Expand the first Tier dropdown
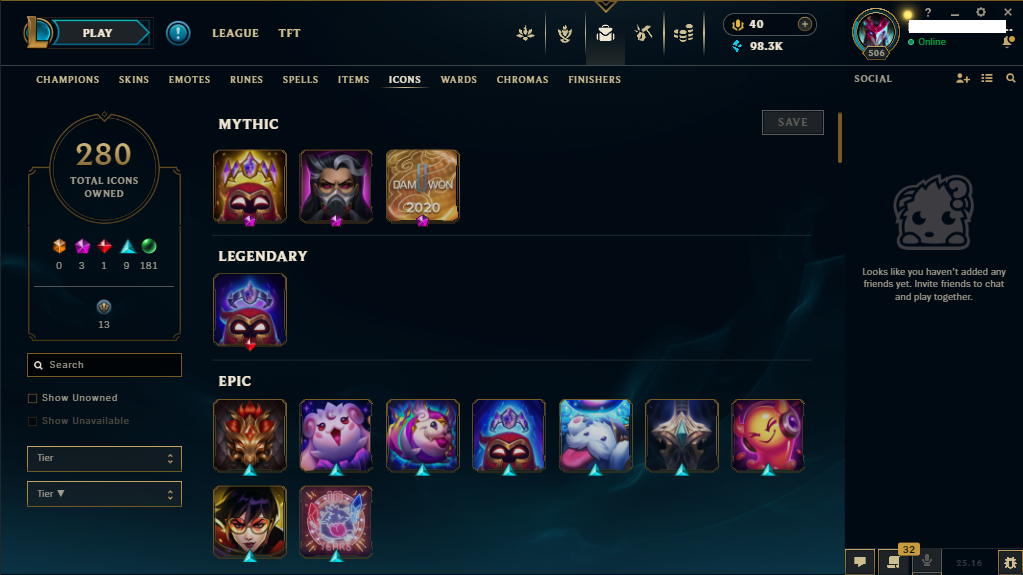1023x575 pixels. tap(104, 458)
